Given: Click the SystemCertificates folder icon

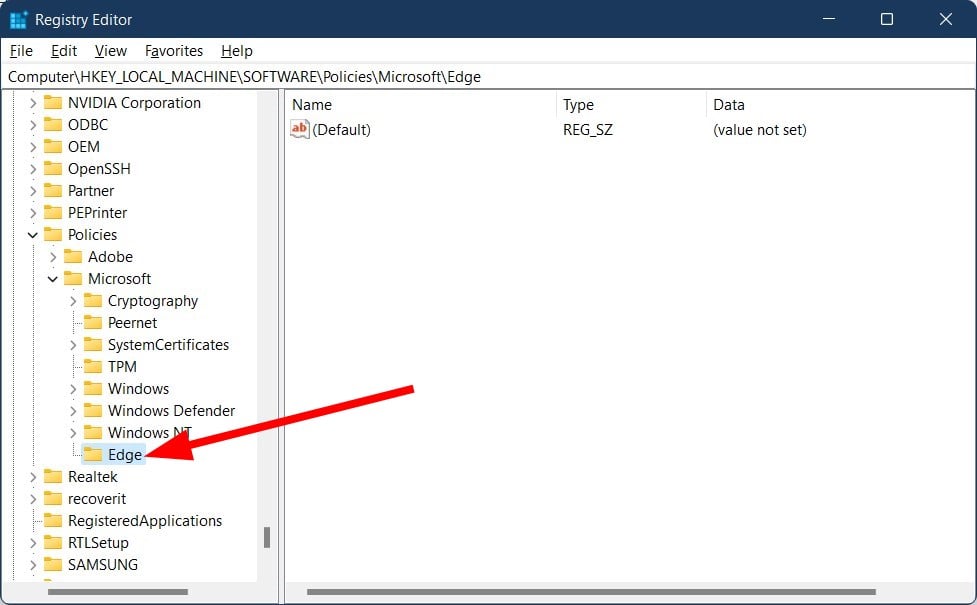Looking at the screenshot, I should [x=93, y=345].
